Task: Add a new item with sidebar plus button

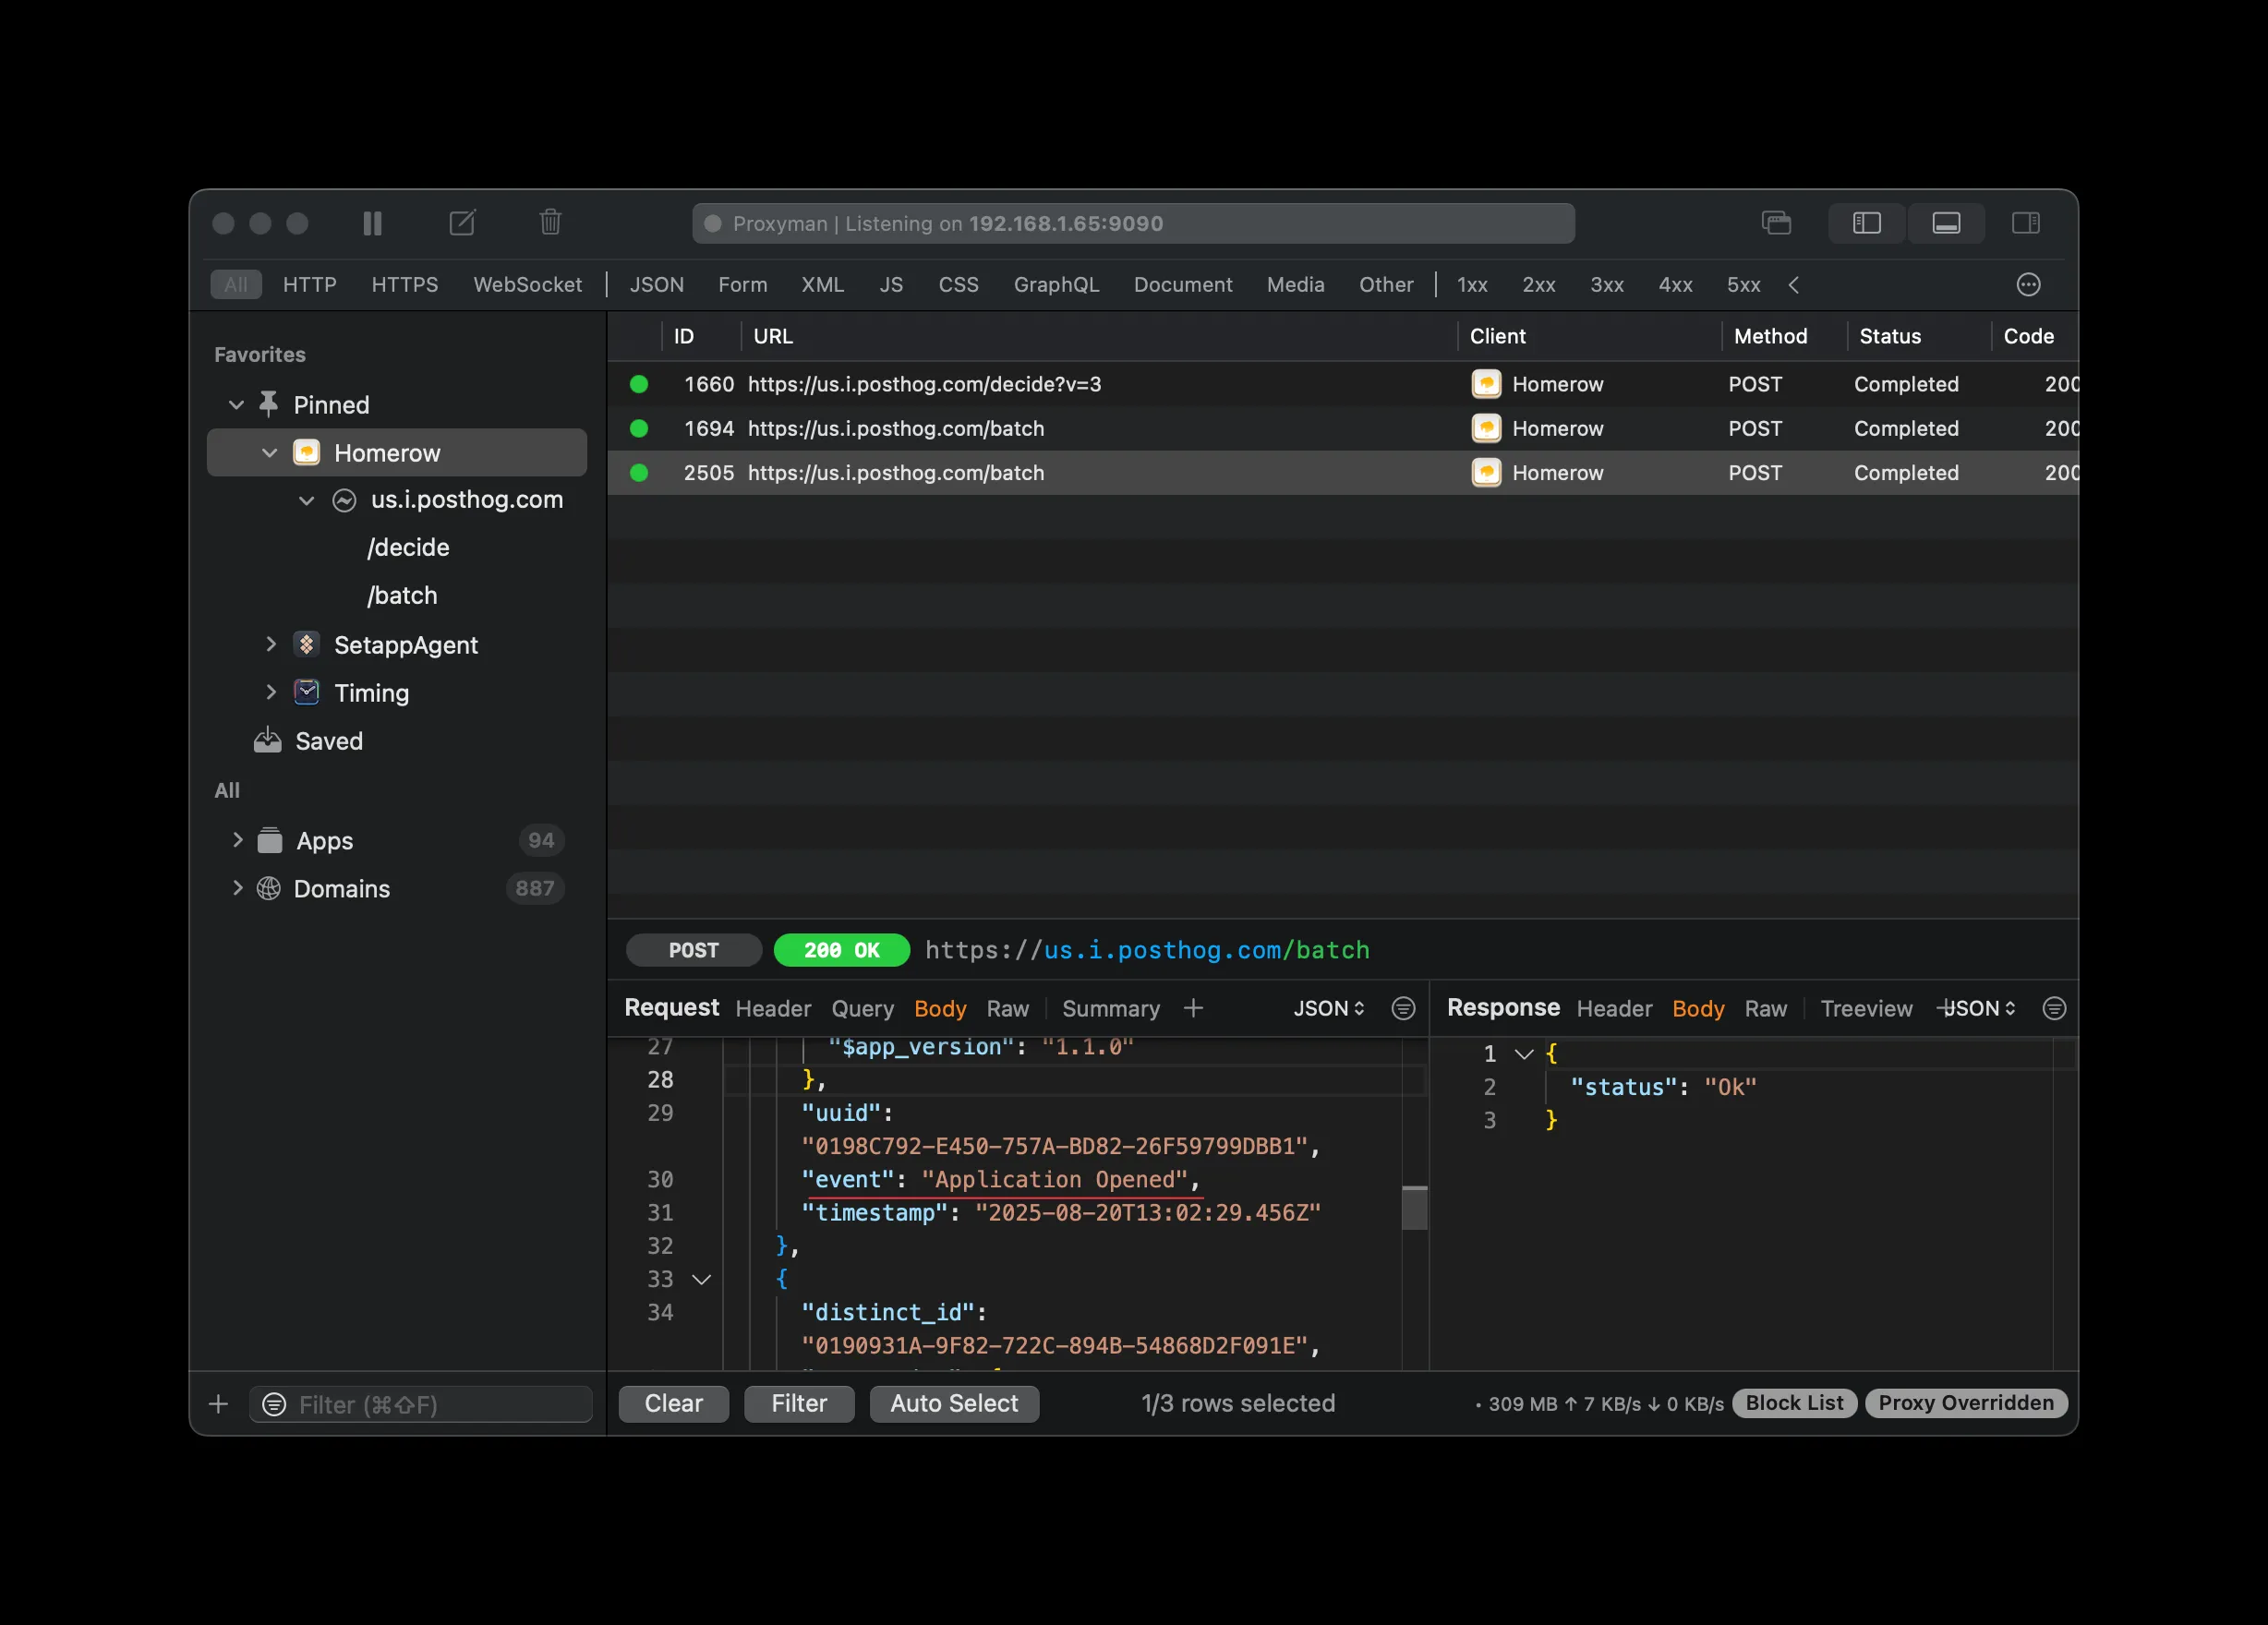Action: [x=218, y=1404]
